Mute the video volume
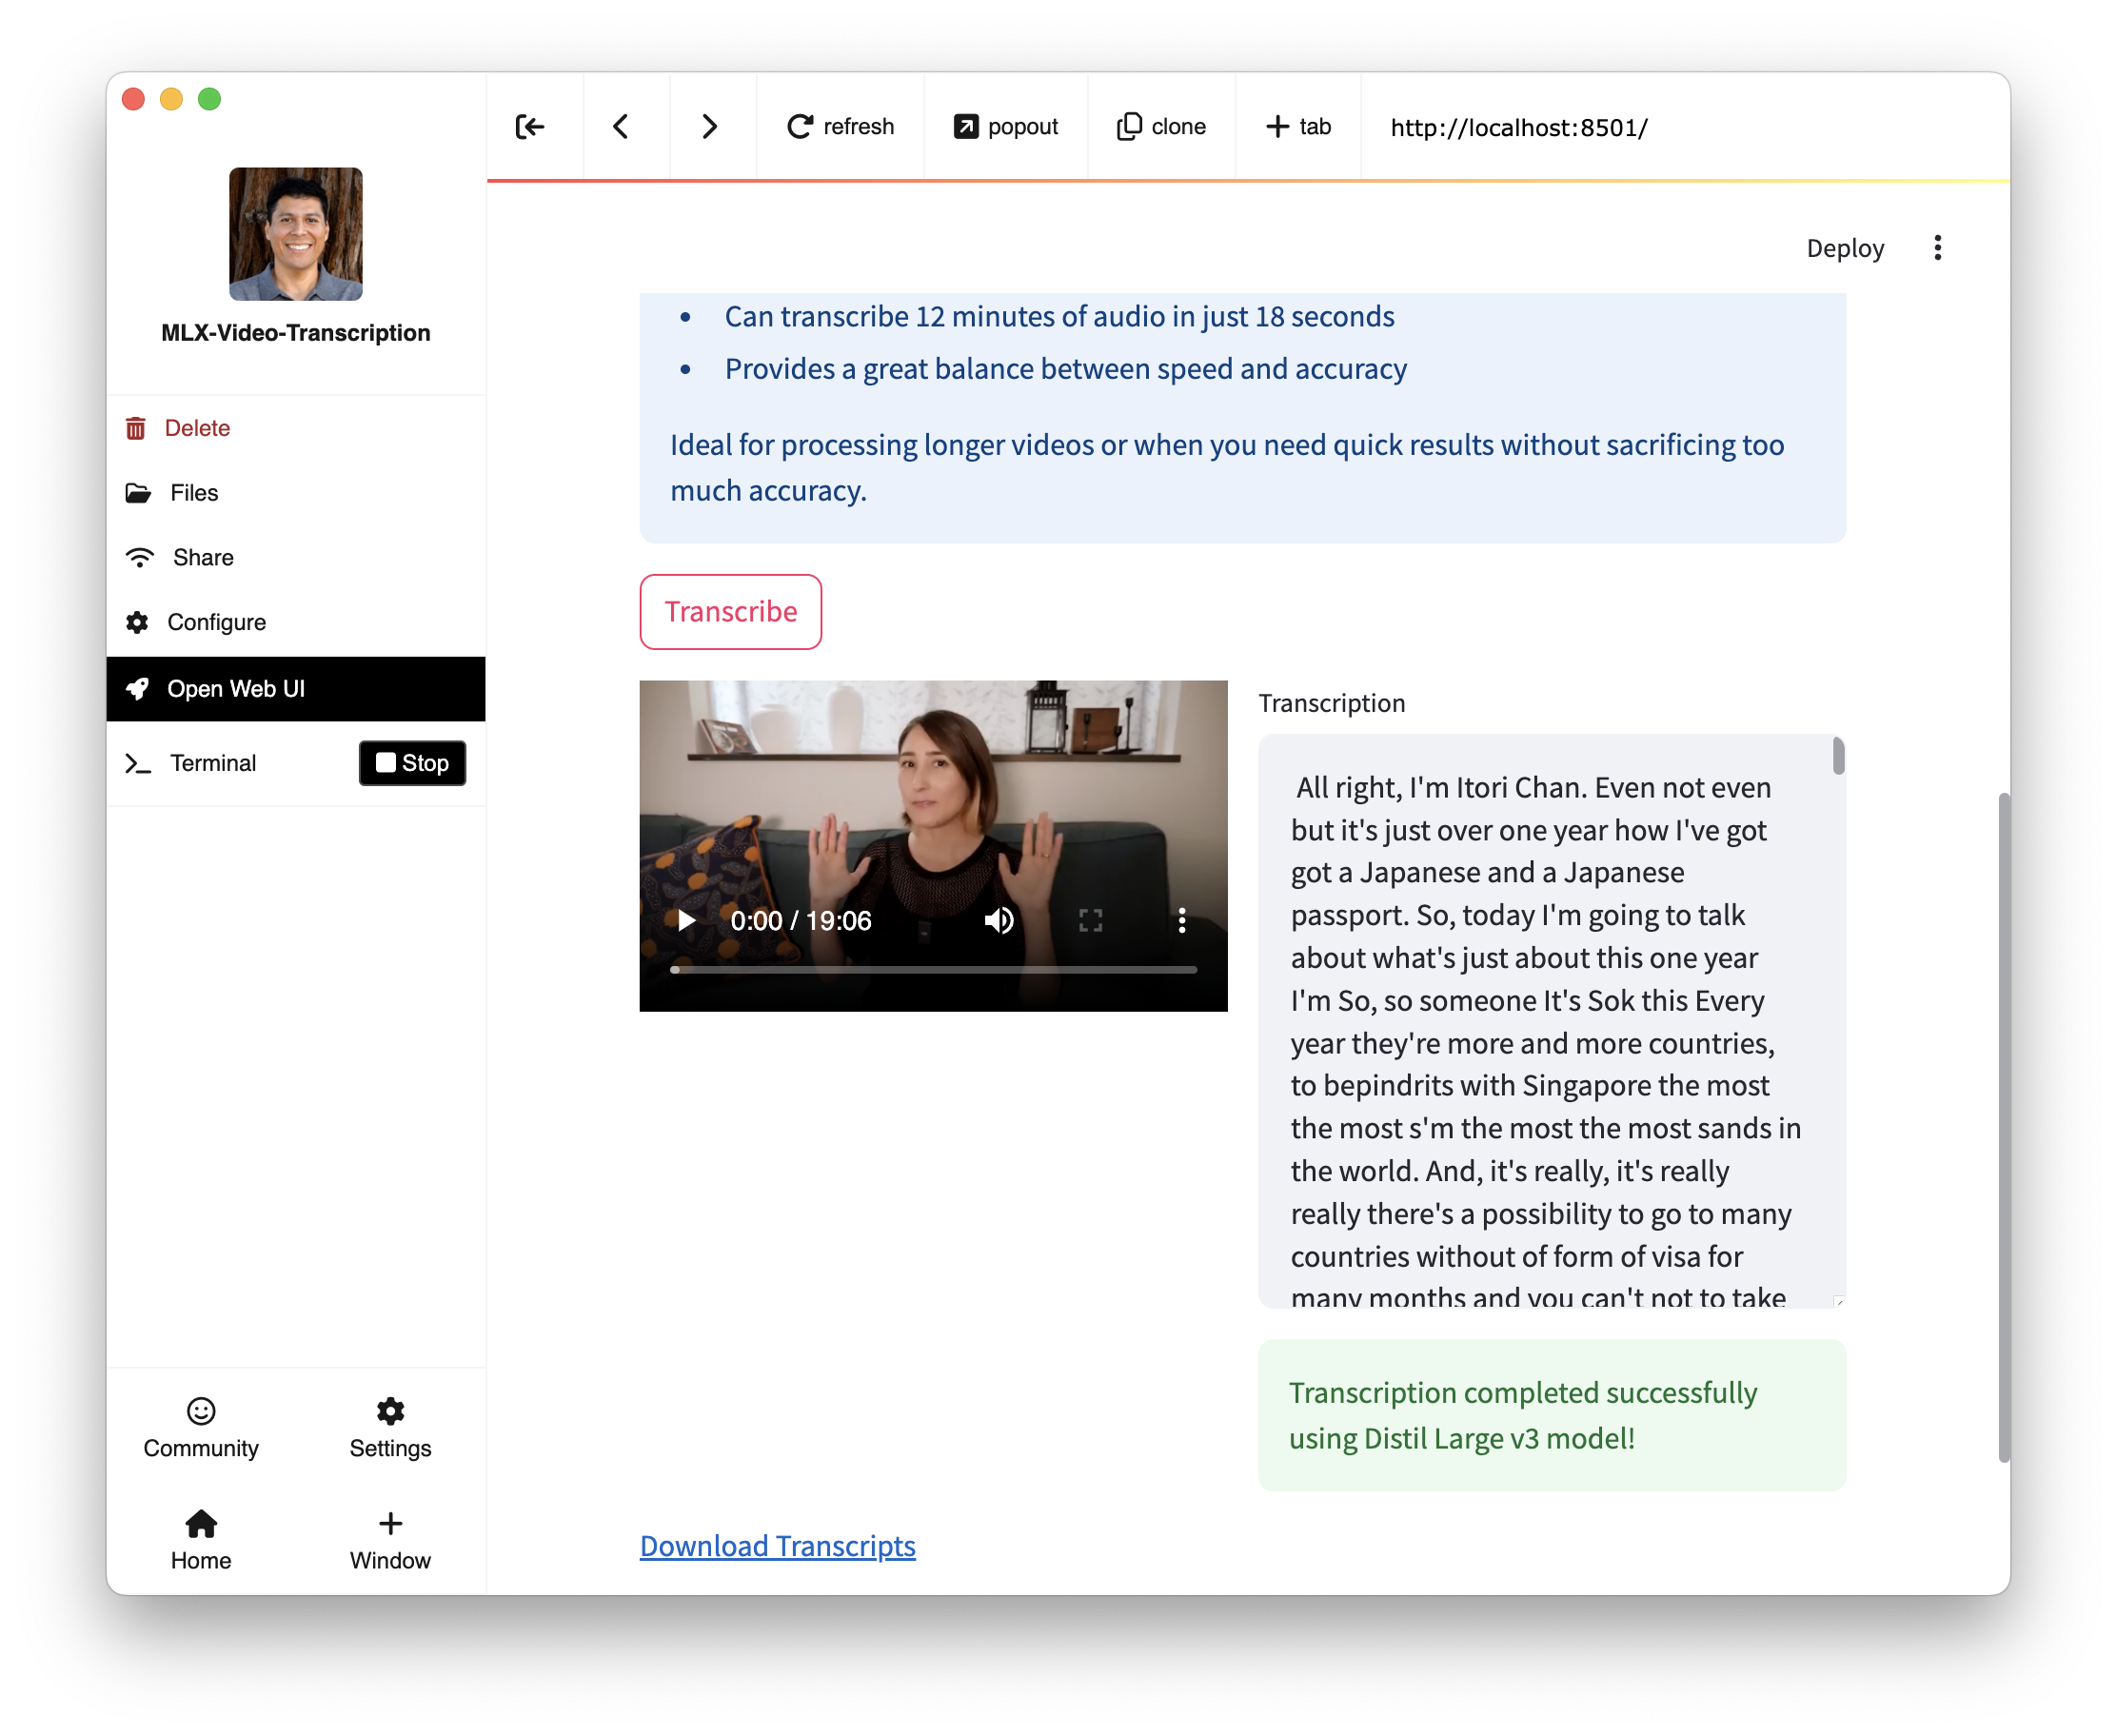This screenshot has height=1736, width=2117. coord(998,920)
